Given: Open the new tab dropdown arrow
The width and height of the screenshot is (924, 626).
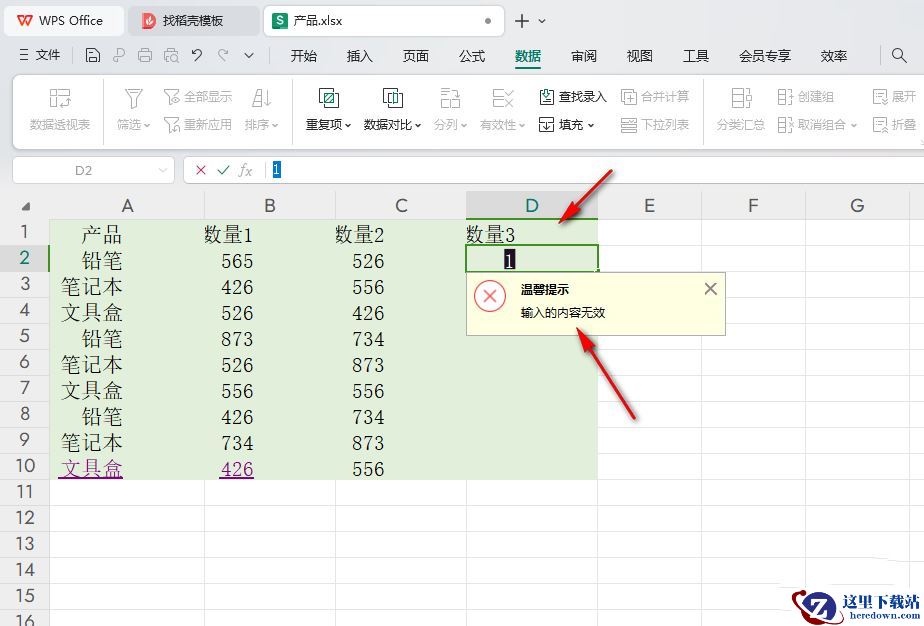Looking at the screenshot, I should (x=542, y=21).
